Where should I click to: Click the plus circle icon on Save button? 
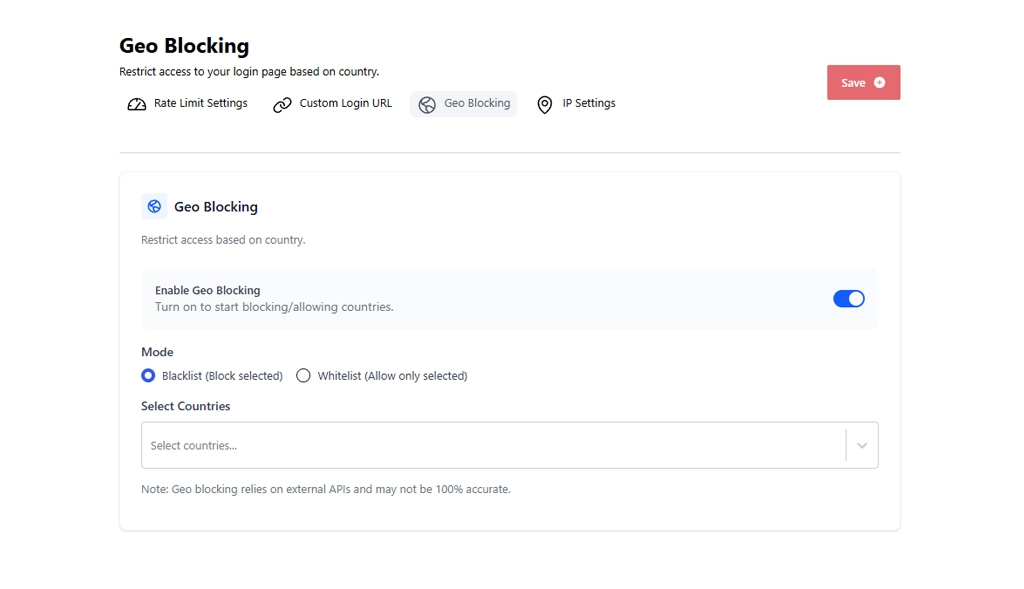pyautogui.click(x=880, y=82)
